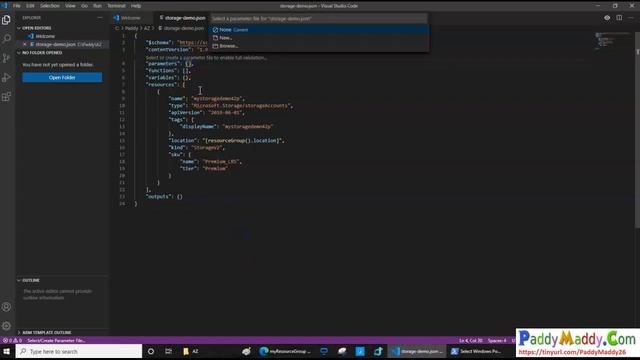Screen dimensions: 640x360
Task: Open the Search view in the activity bar
Action: pyautogui.click(x=7, y=39)
